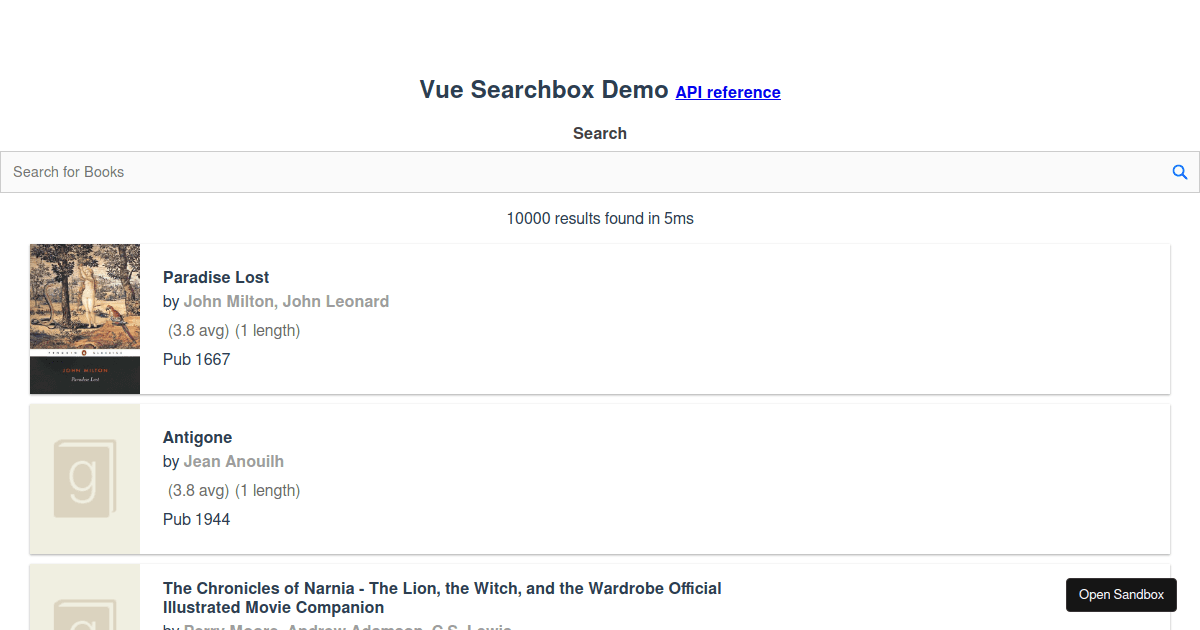1200x630 pixels.
Task: Select the Chronicles of Narnia book title
Action: point(442,598)
